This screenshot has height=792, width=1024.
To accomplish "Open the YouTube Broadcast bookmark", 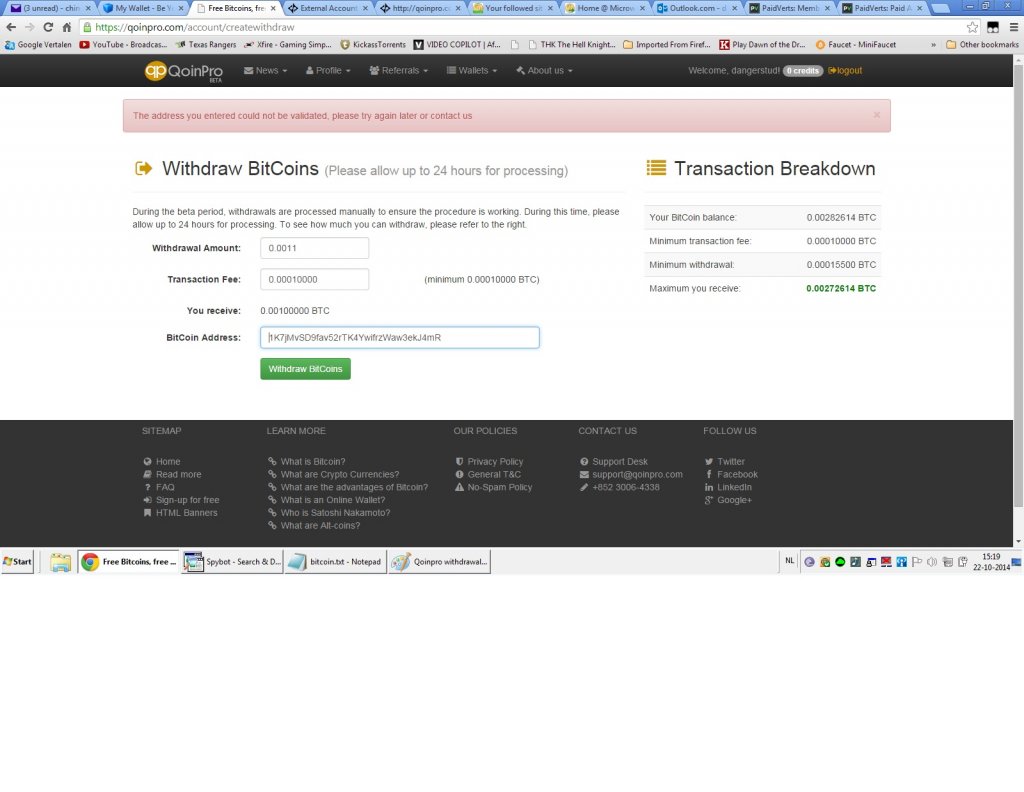I will 123,44.
